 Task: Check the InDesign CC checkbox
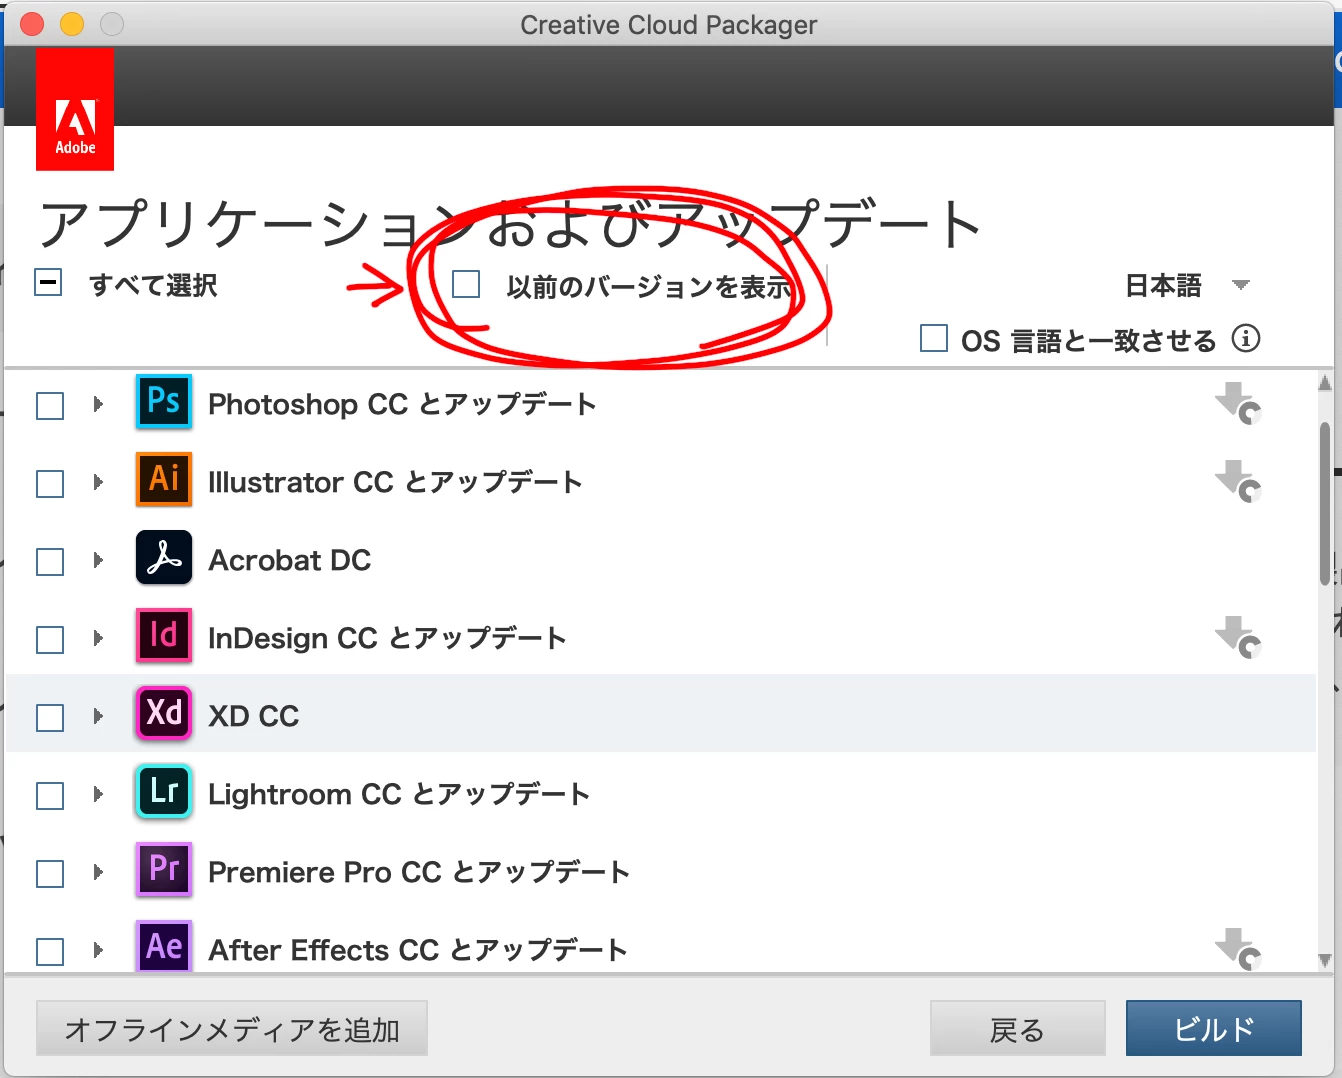[50, 640]
